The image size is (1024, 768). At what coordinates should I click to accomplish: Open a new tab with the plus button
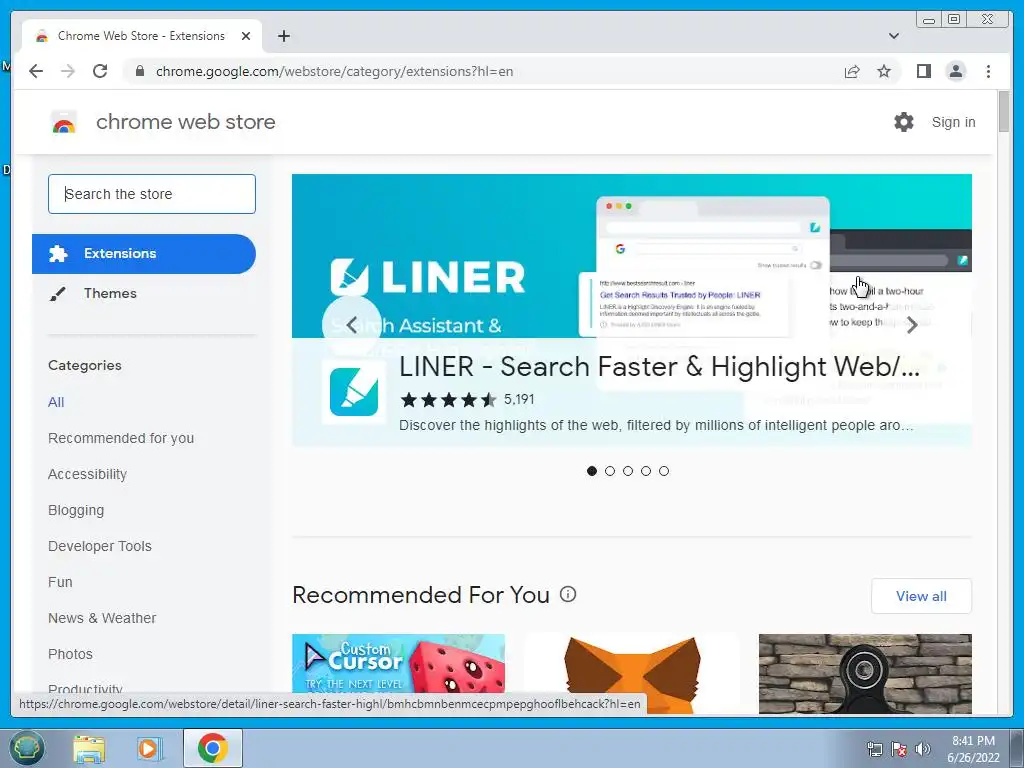point(283,36)
